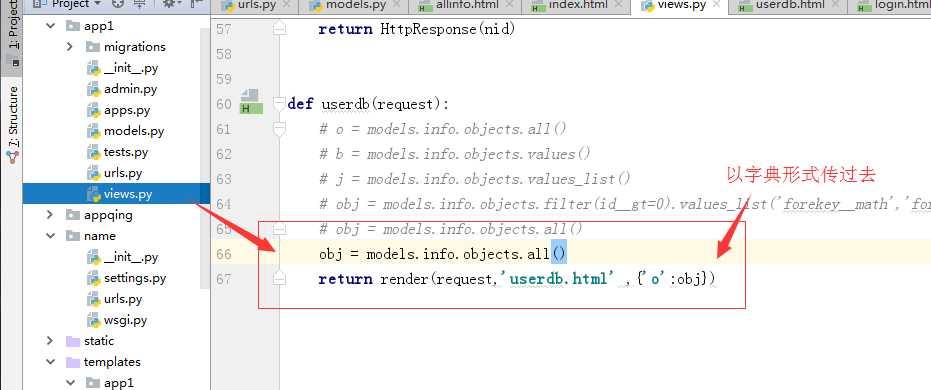Viewport: 931px width, 390px height.
Task: Close the allinfo.html editor tab
Action: coord(508,5)
